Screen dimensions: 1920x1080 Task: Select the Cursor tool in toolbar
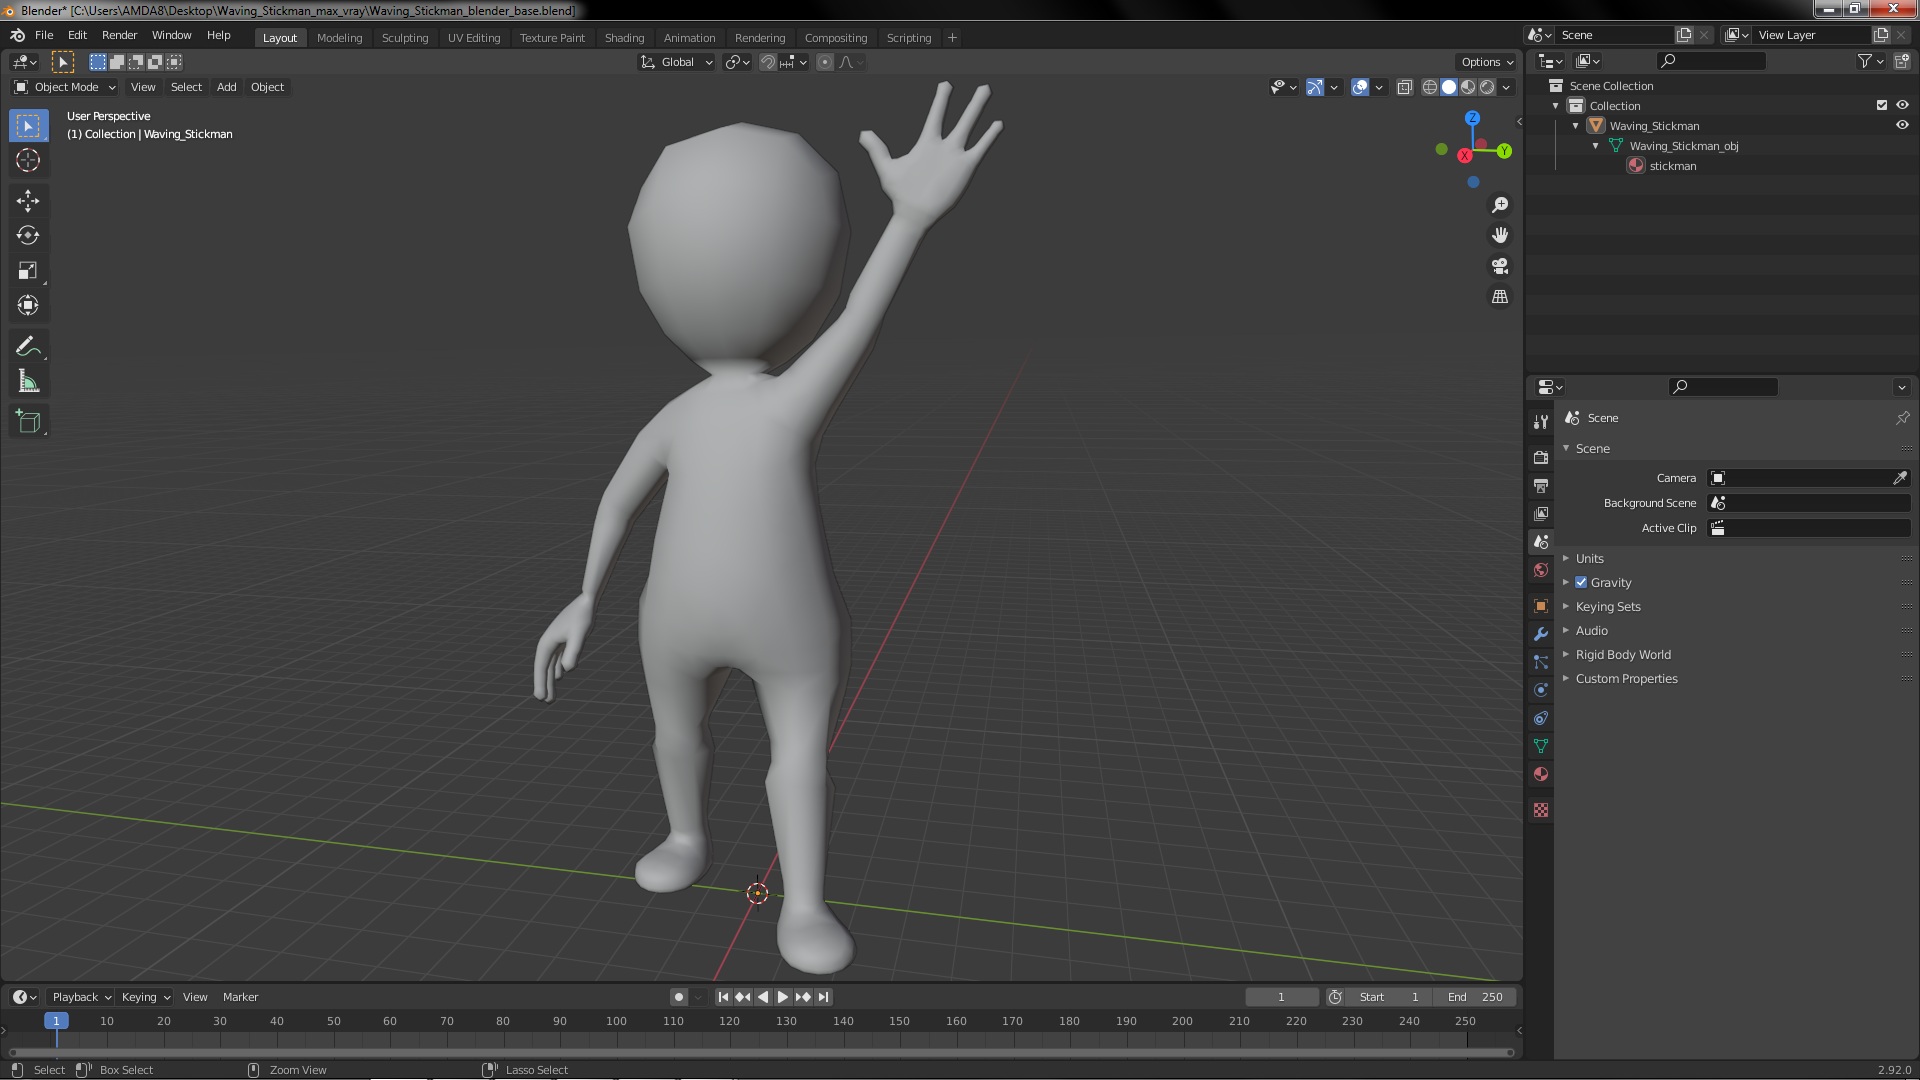tap(28, 160)
